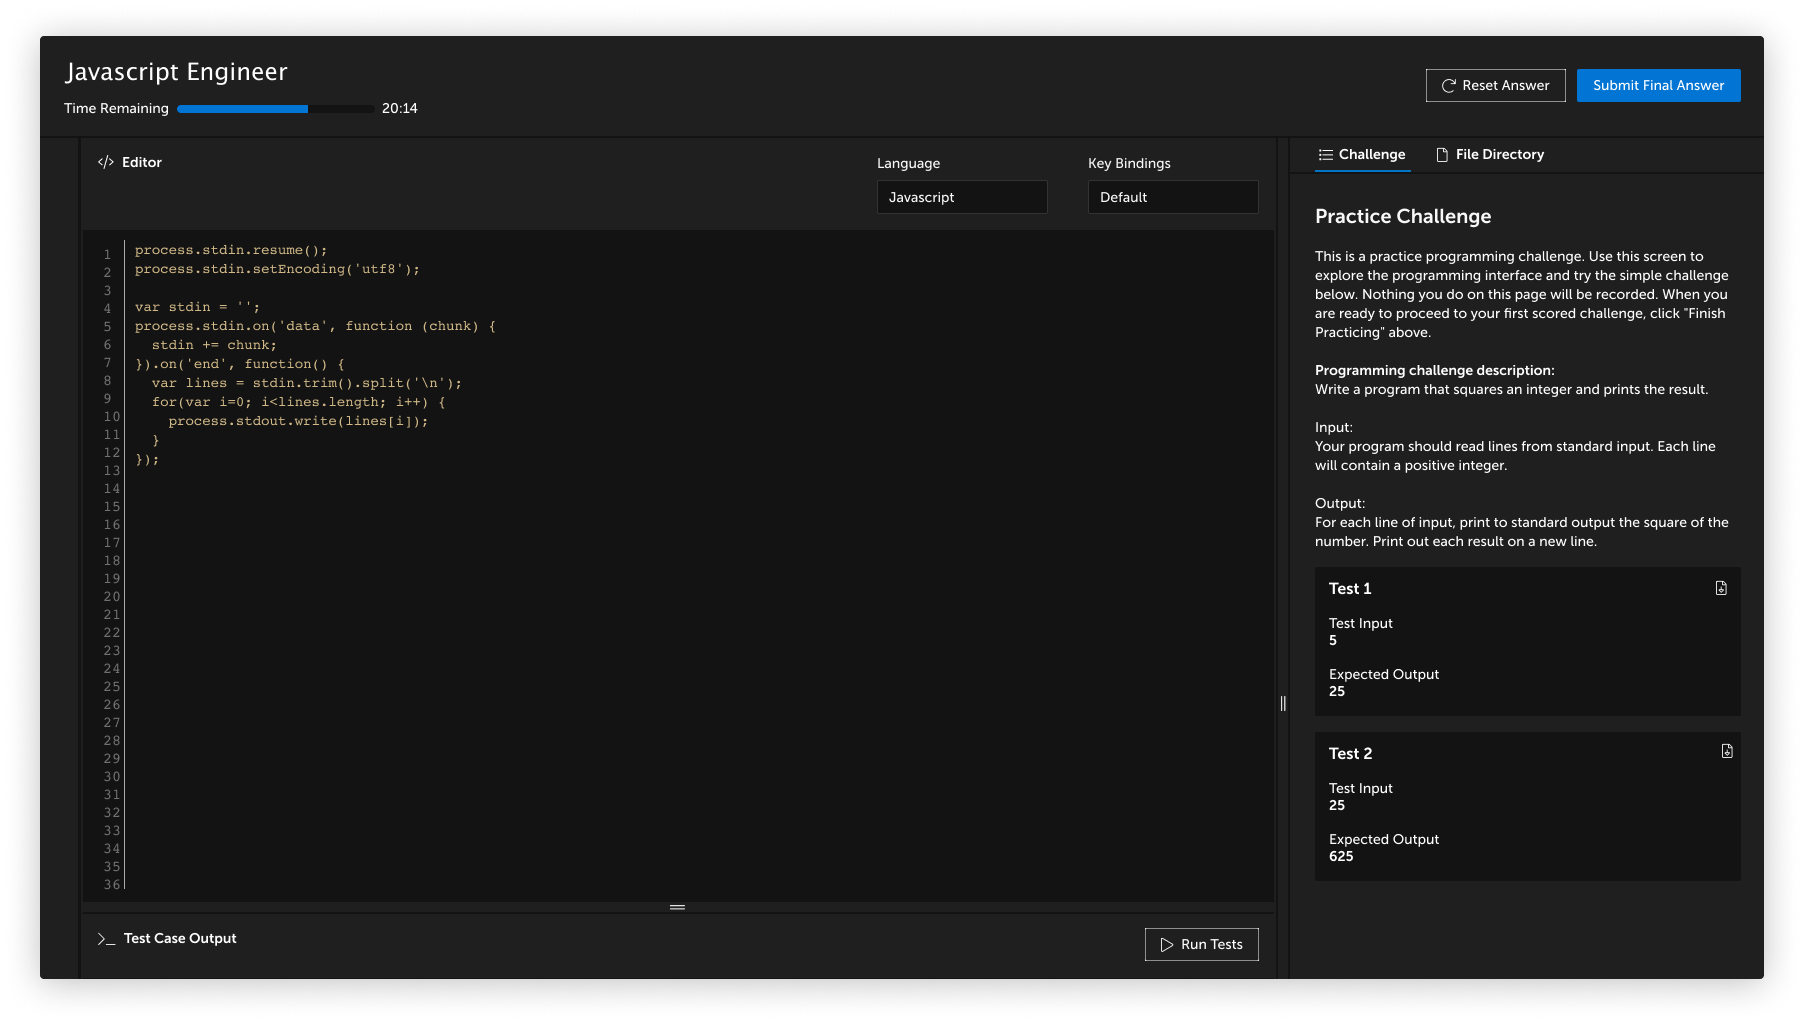
Task: Open the Key Bindings dropdown showing Default
Action: tap(1173, 197)
